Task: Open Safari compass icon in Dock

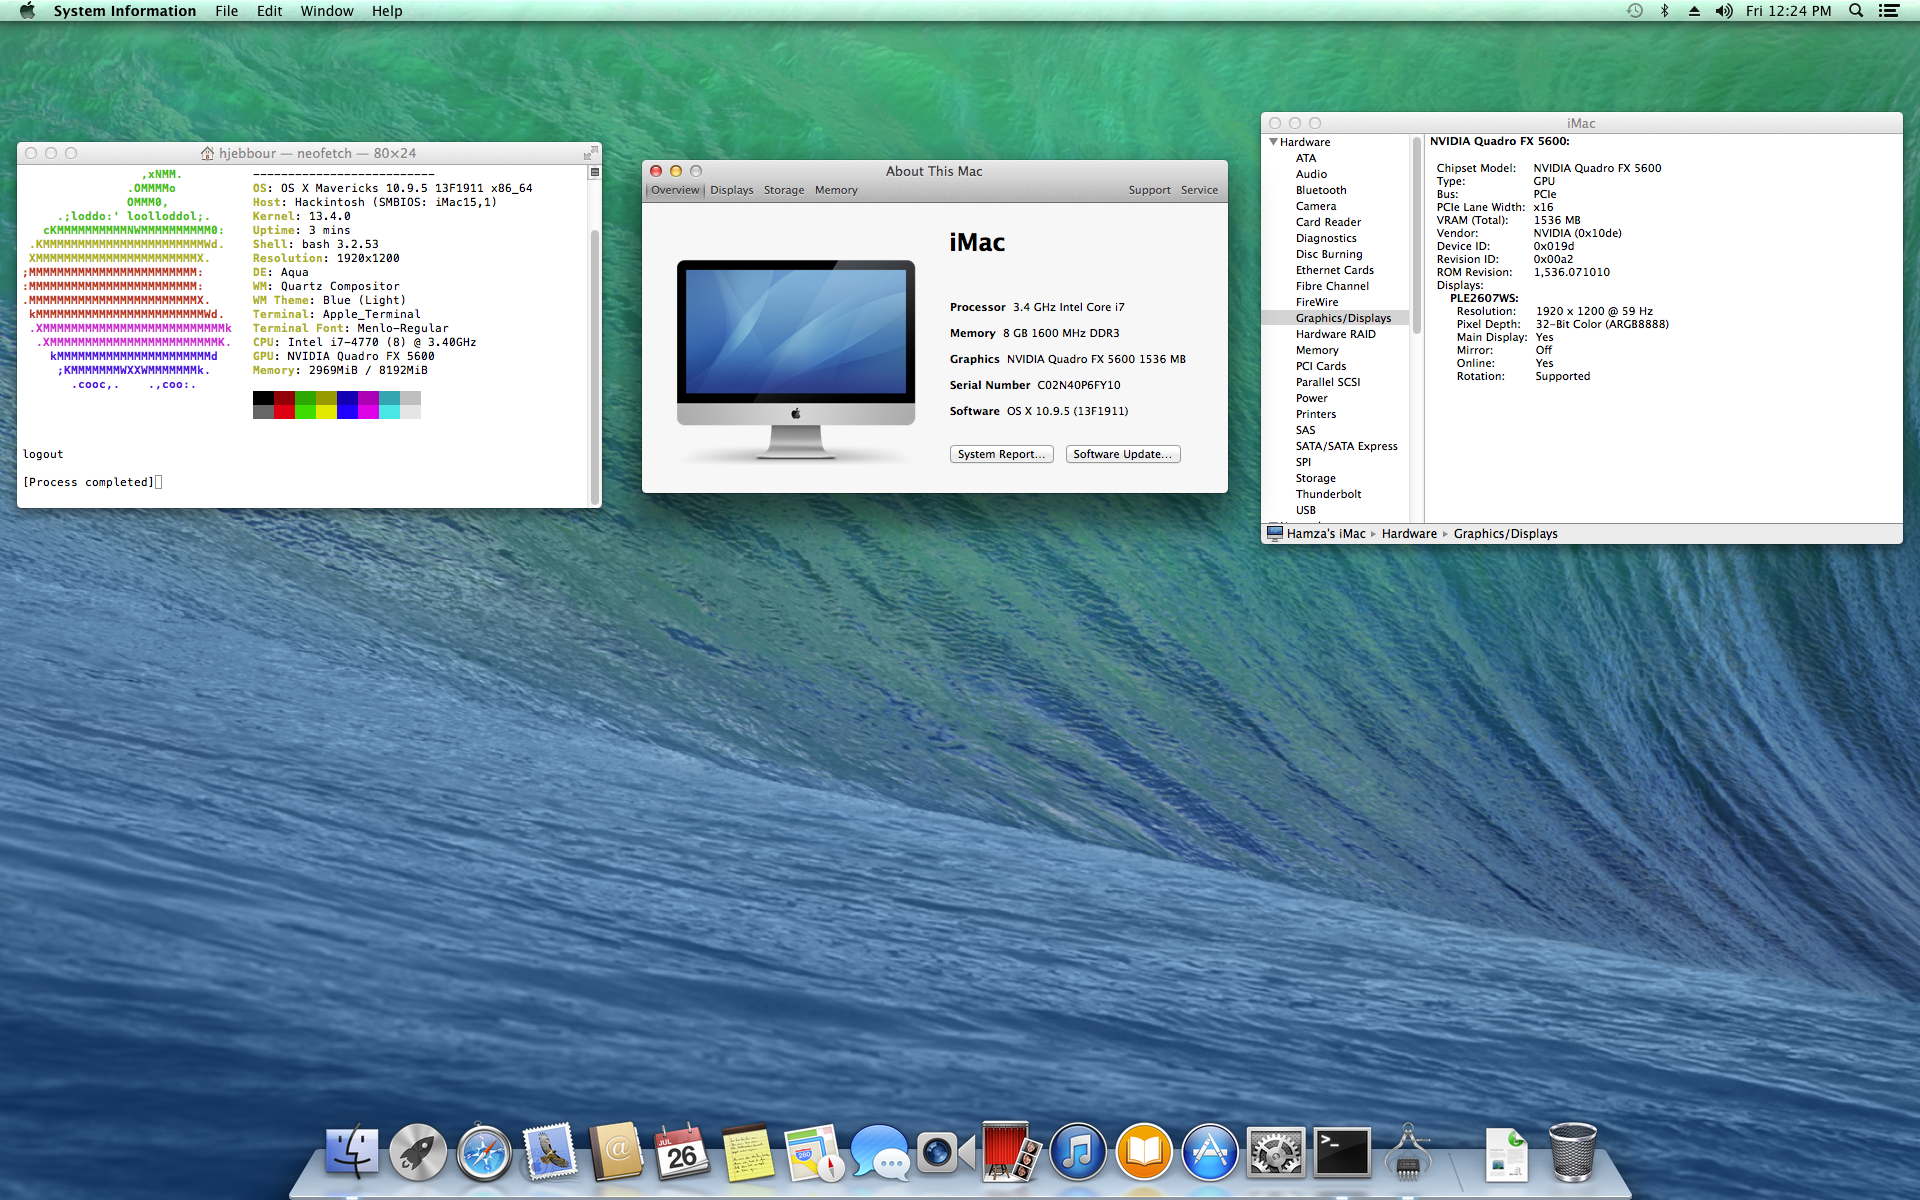Action: click(484, 1152)
